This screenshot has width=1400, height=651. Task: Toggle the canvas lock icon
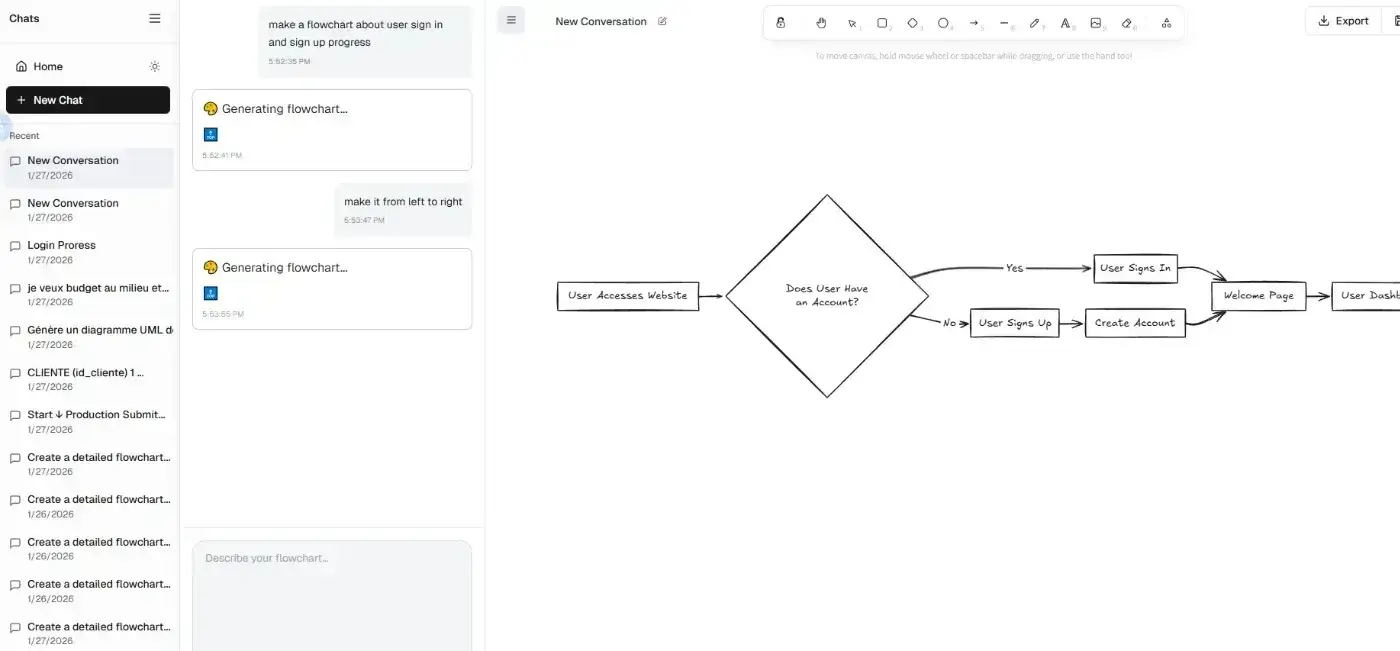tap(781, 22)
